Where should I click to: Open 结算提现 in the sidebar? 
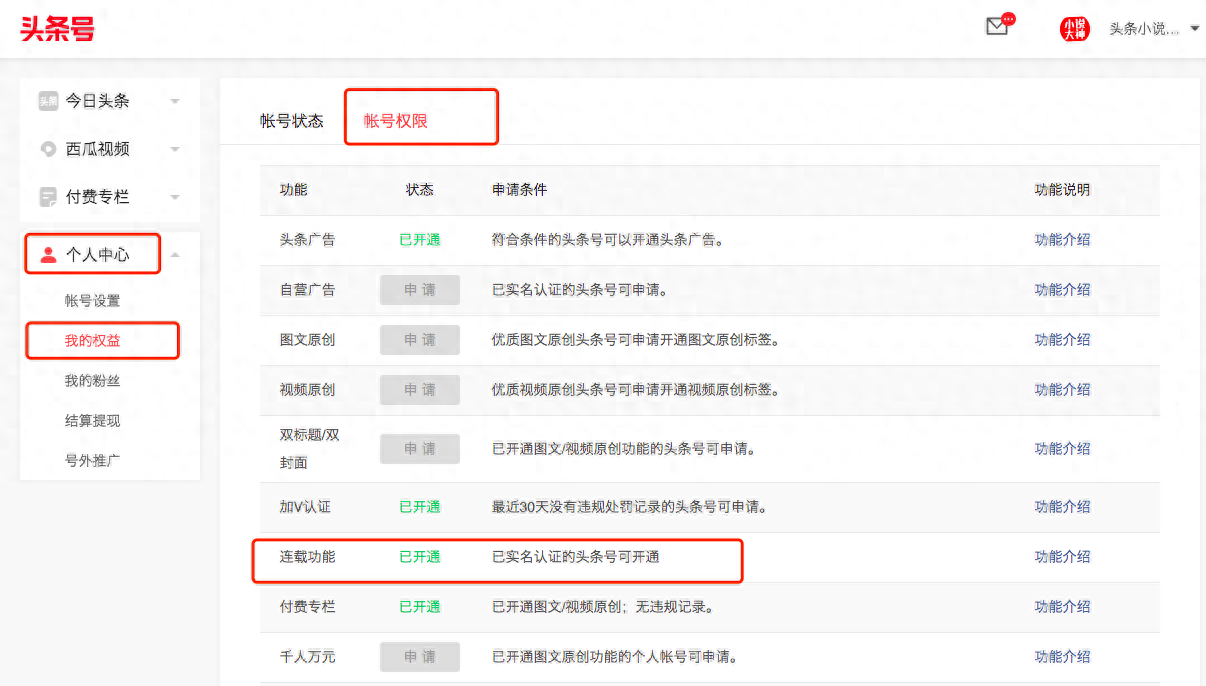point(93,421)
